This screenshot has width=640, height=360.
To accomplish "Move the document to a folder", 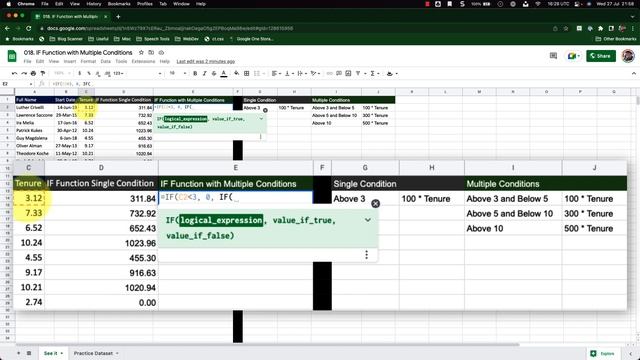I will pyautogui.click(x=151, y=53).
